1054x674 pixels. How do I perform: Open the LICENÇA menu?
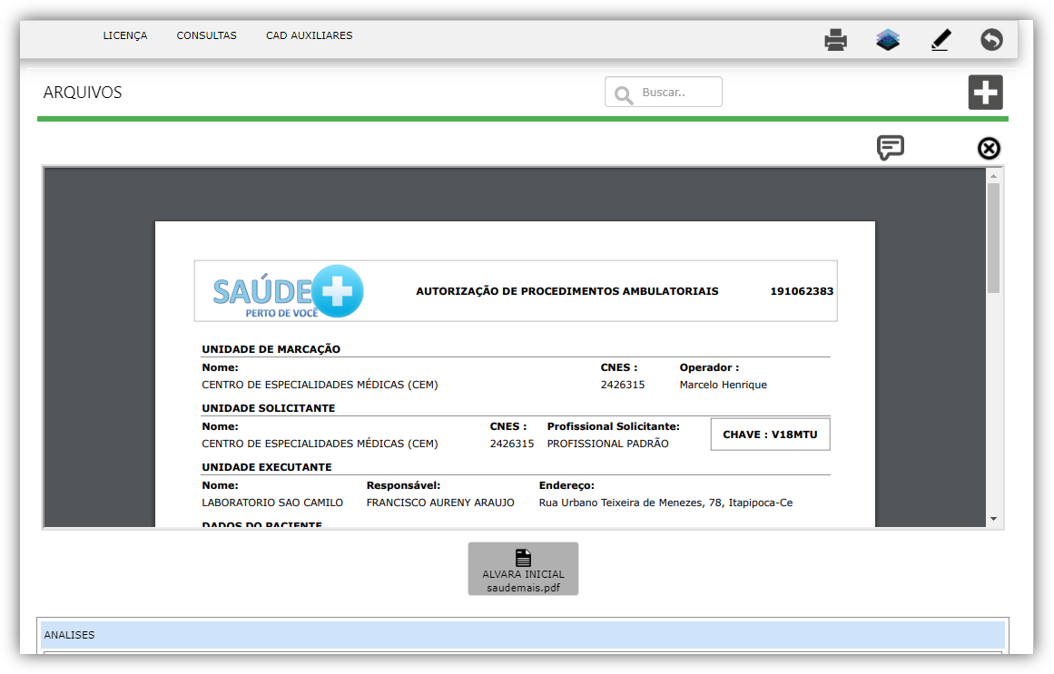[x=125, y=36]
